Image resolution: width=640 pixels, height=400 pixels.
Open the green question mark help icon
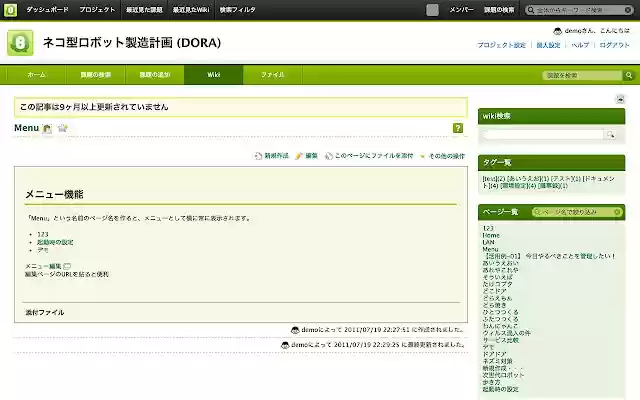click(458, 128)
